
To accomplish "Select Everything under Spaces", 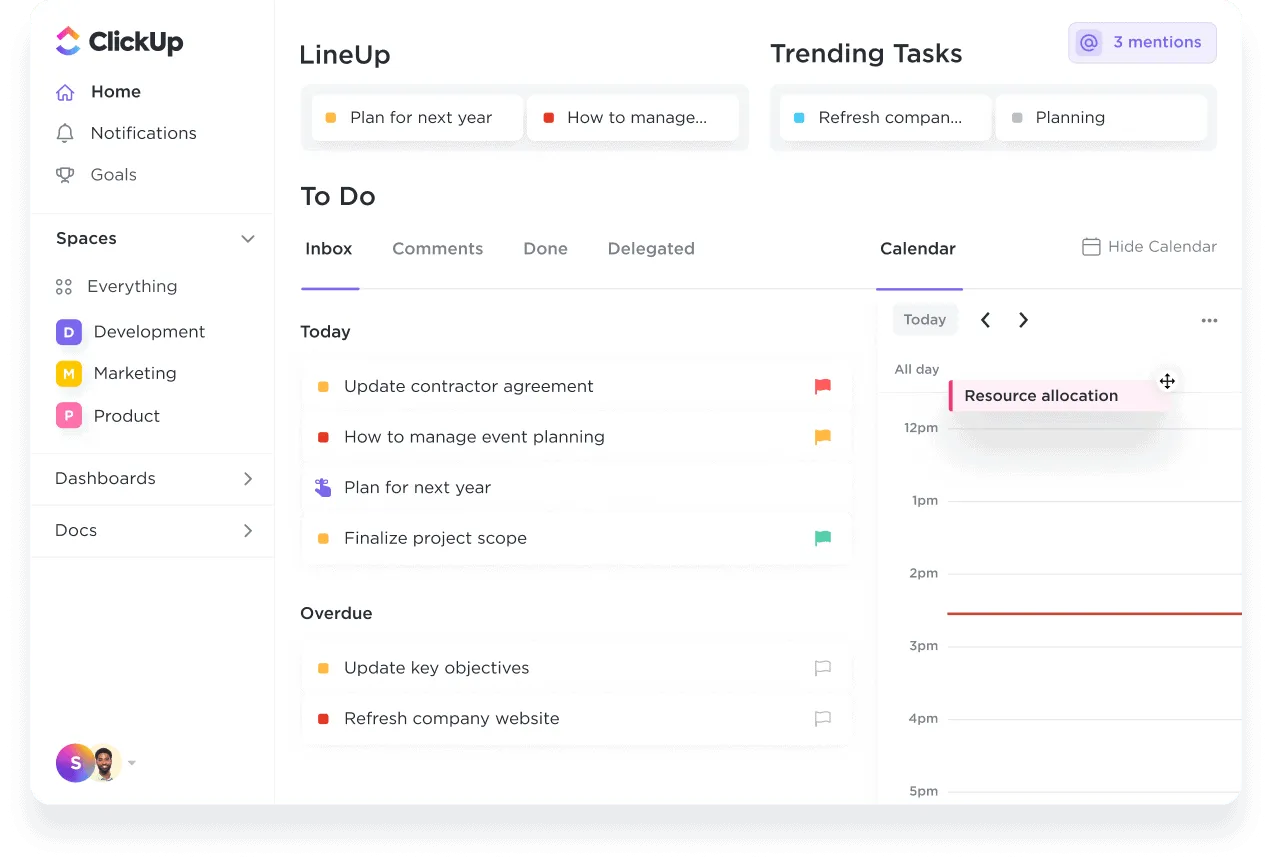I will pyautogui.click(x=132, y=287).
